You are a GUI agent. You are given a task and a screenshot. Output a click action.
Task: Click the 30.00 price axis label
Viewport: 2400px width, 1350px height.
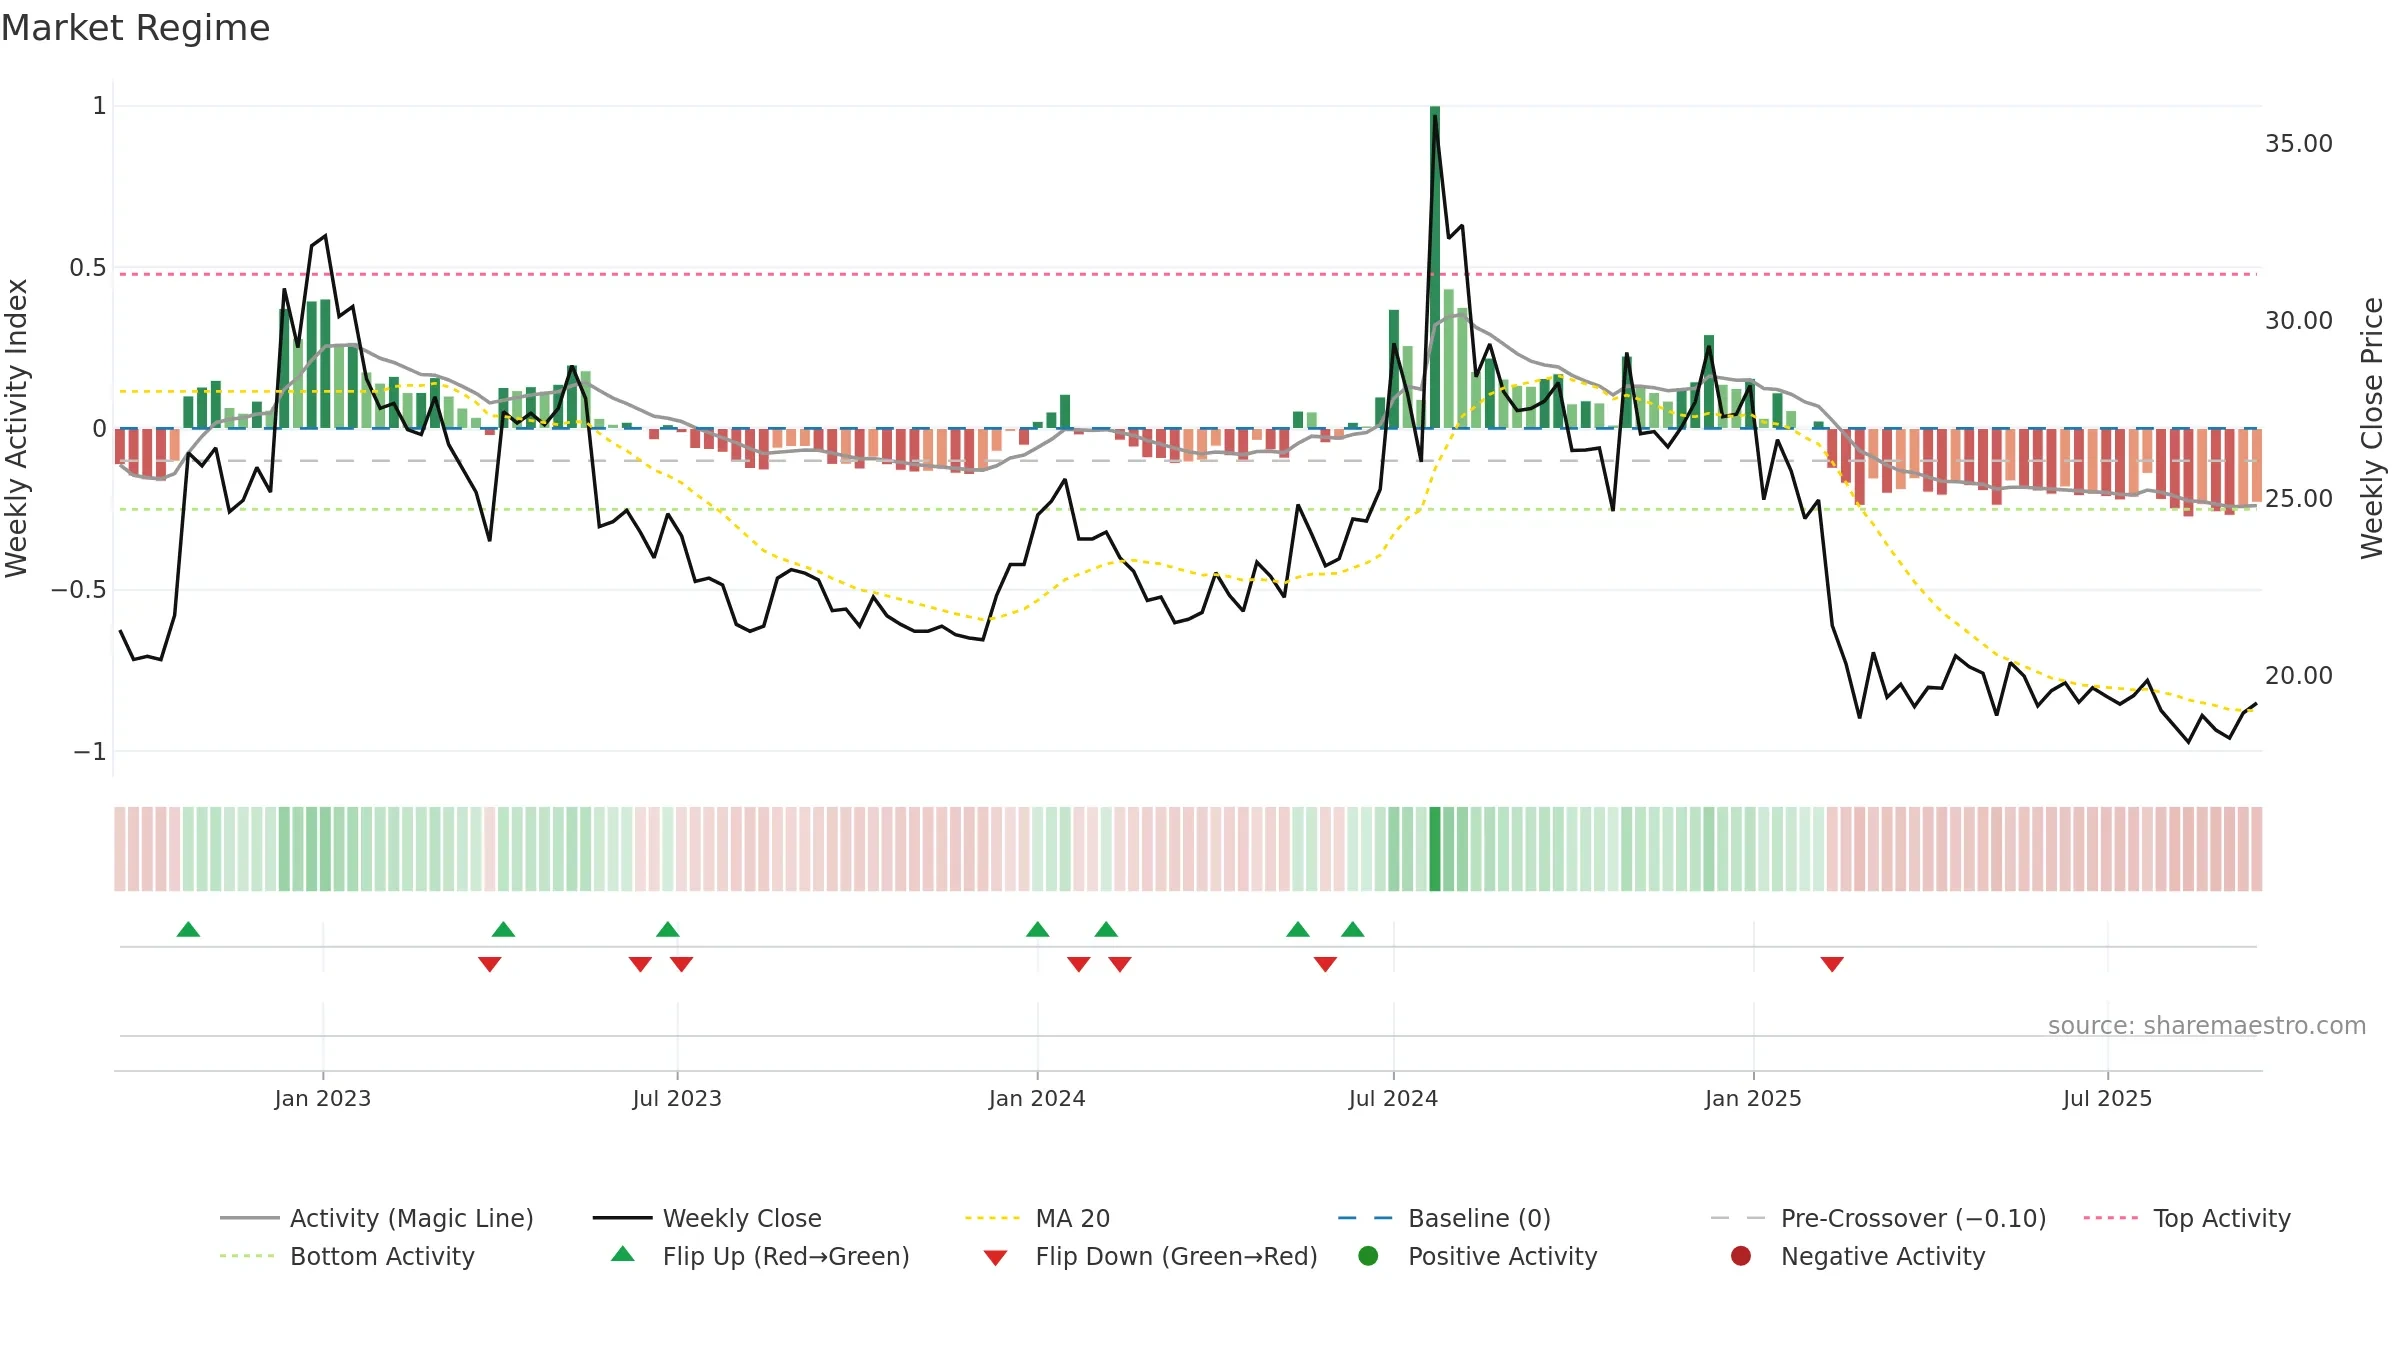pyautogui.click(x=2299, y=321)
